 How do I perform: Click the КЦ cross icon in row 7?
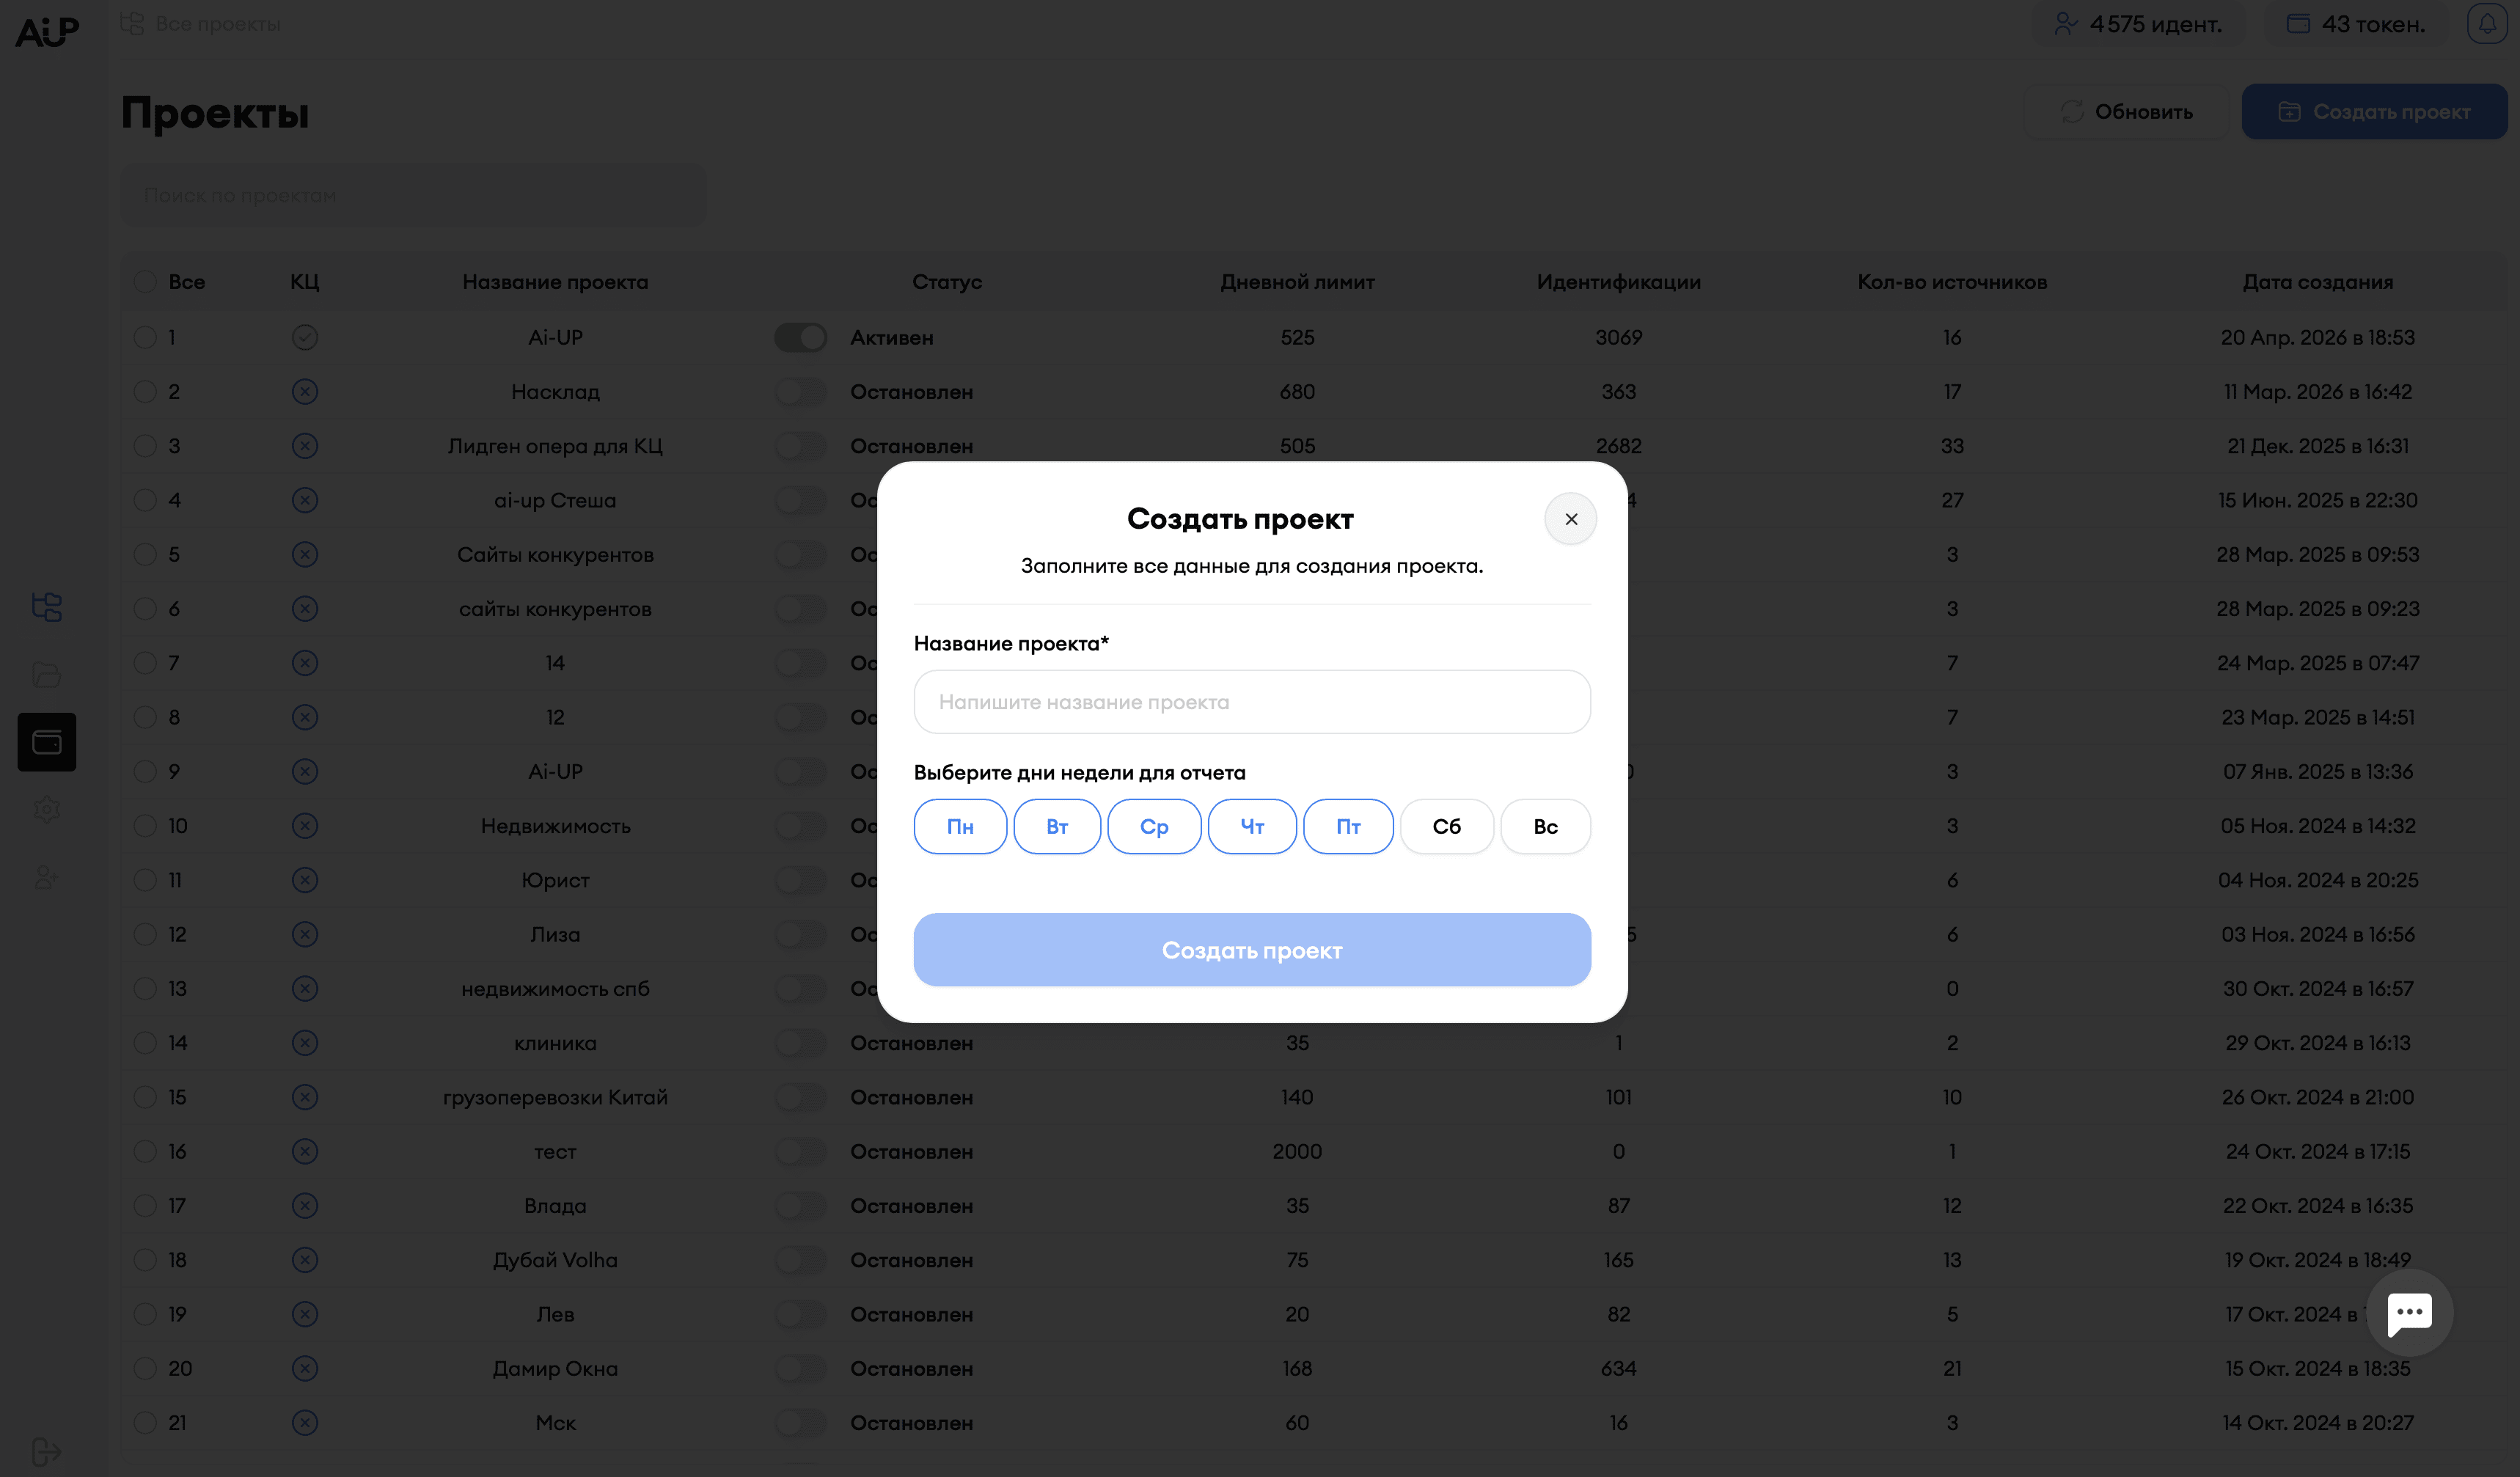[x=305, y=663]
